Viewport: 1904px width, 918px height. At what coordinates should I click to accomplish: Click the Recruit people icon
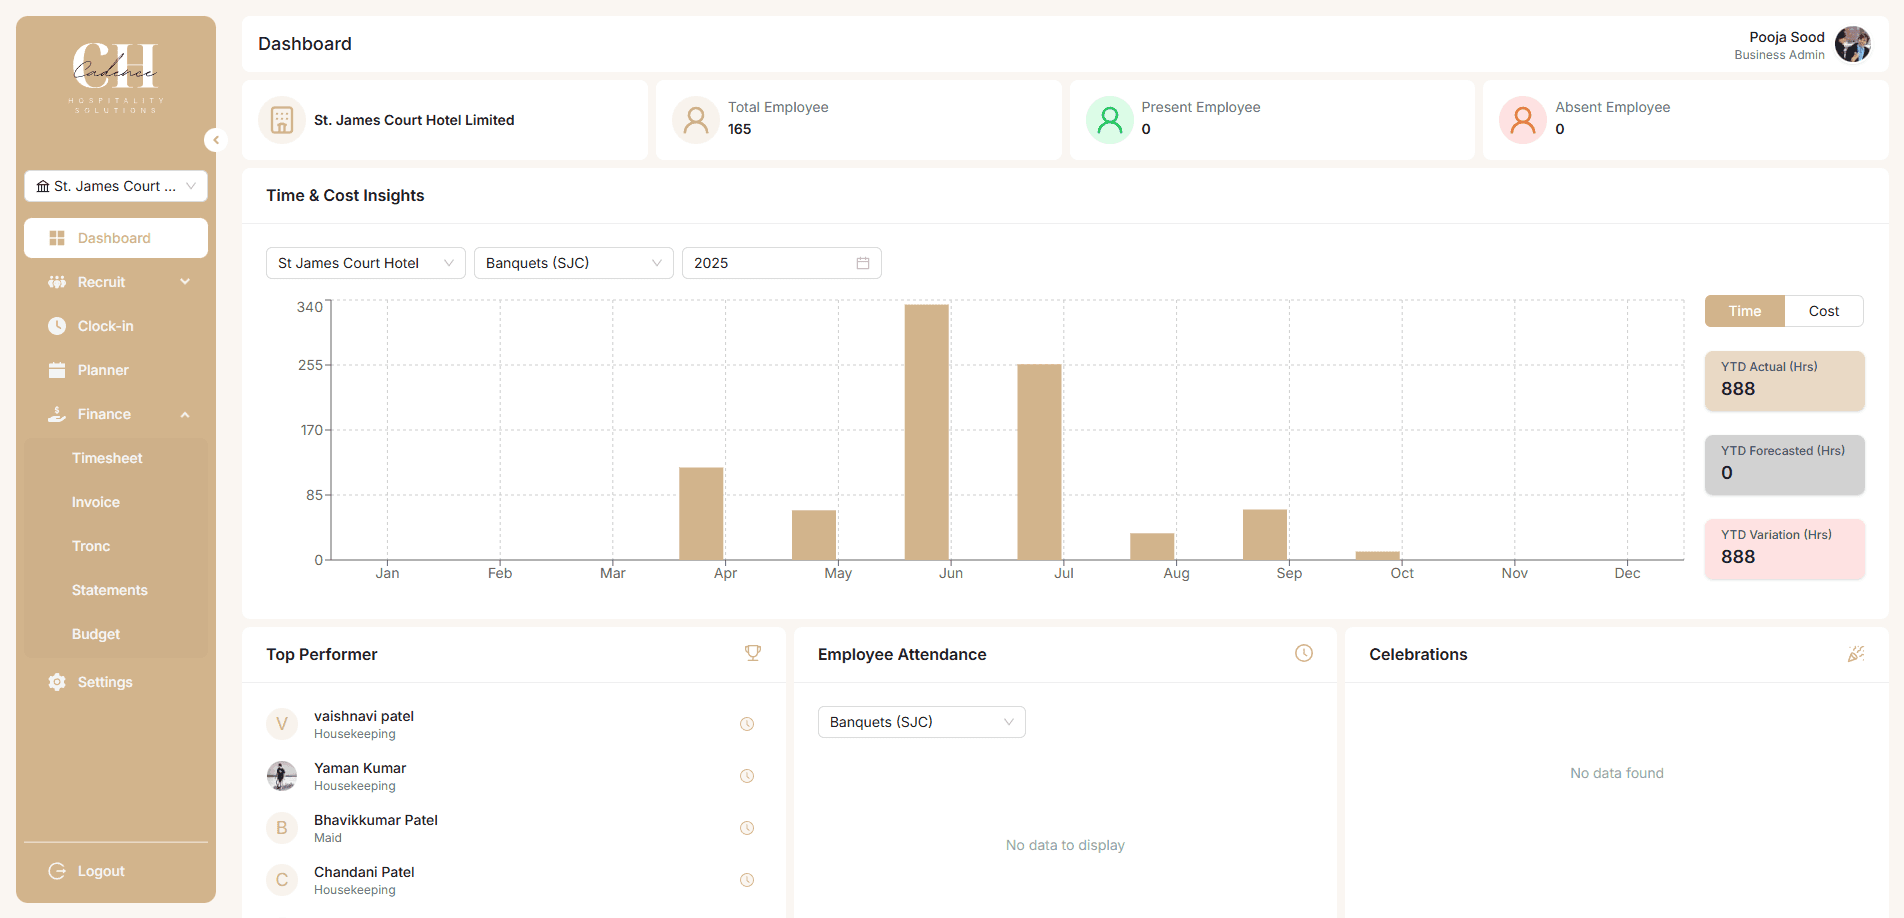tap(57, 282)
